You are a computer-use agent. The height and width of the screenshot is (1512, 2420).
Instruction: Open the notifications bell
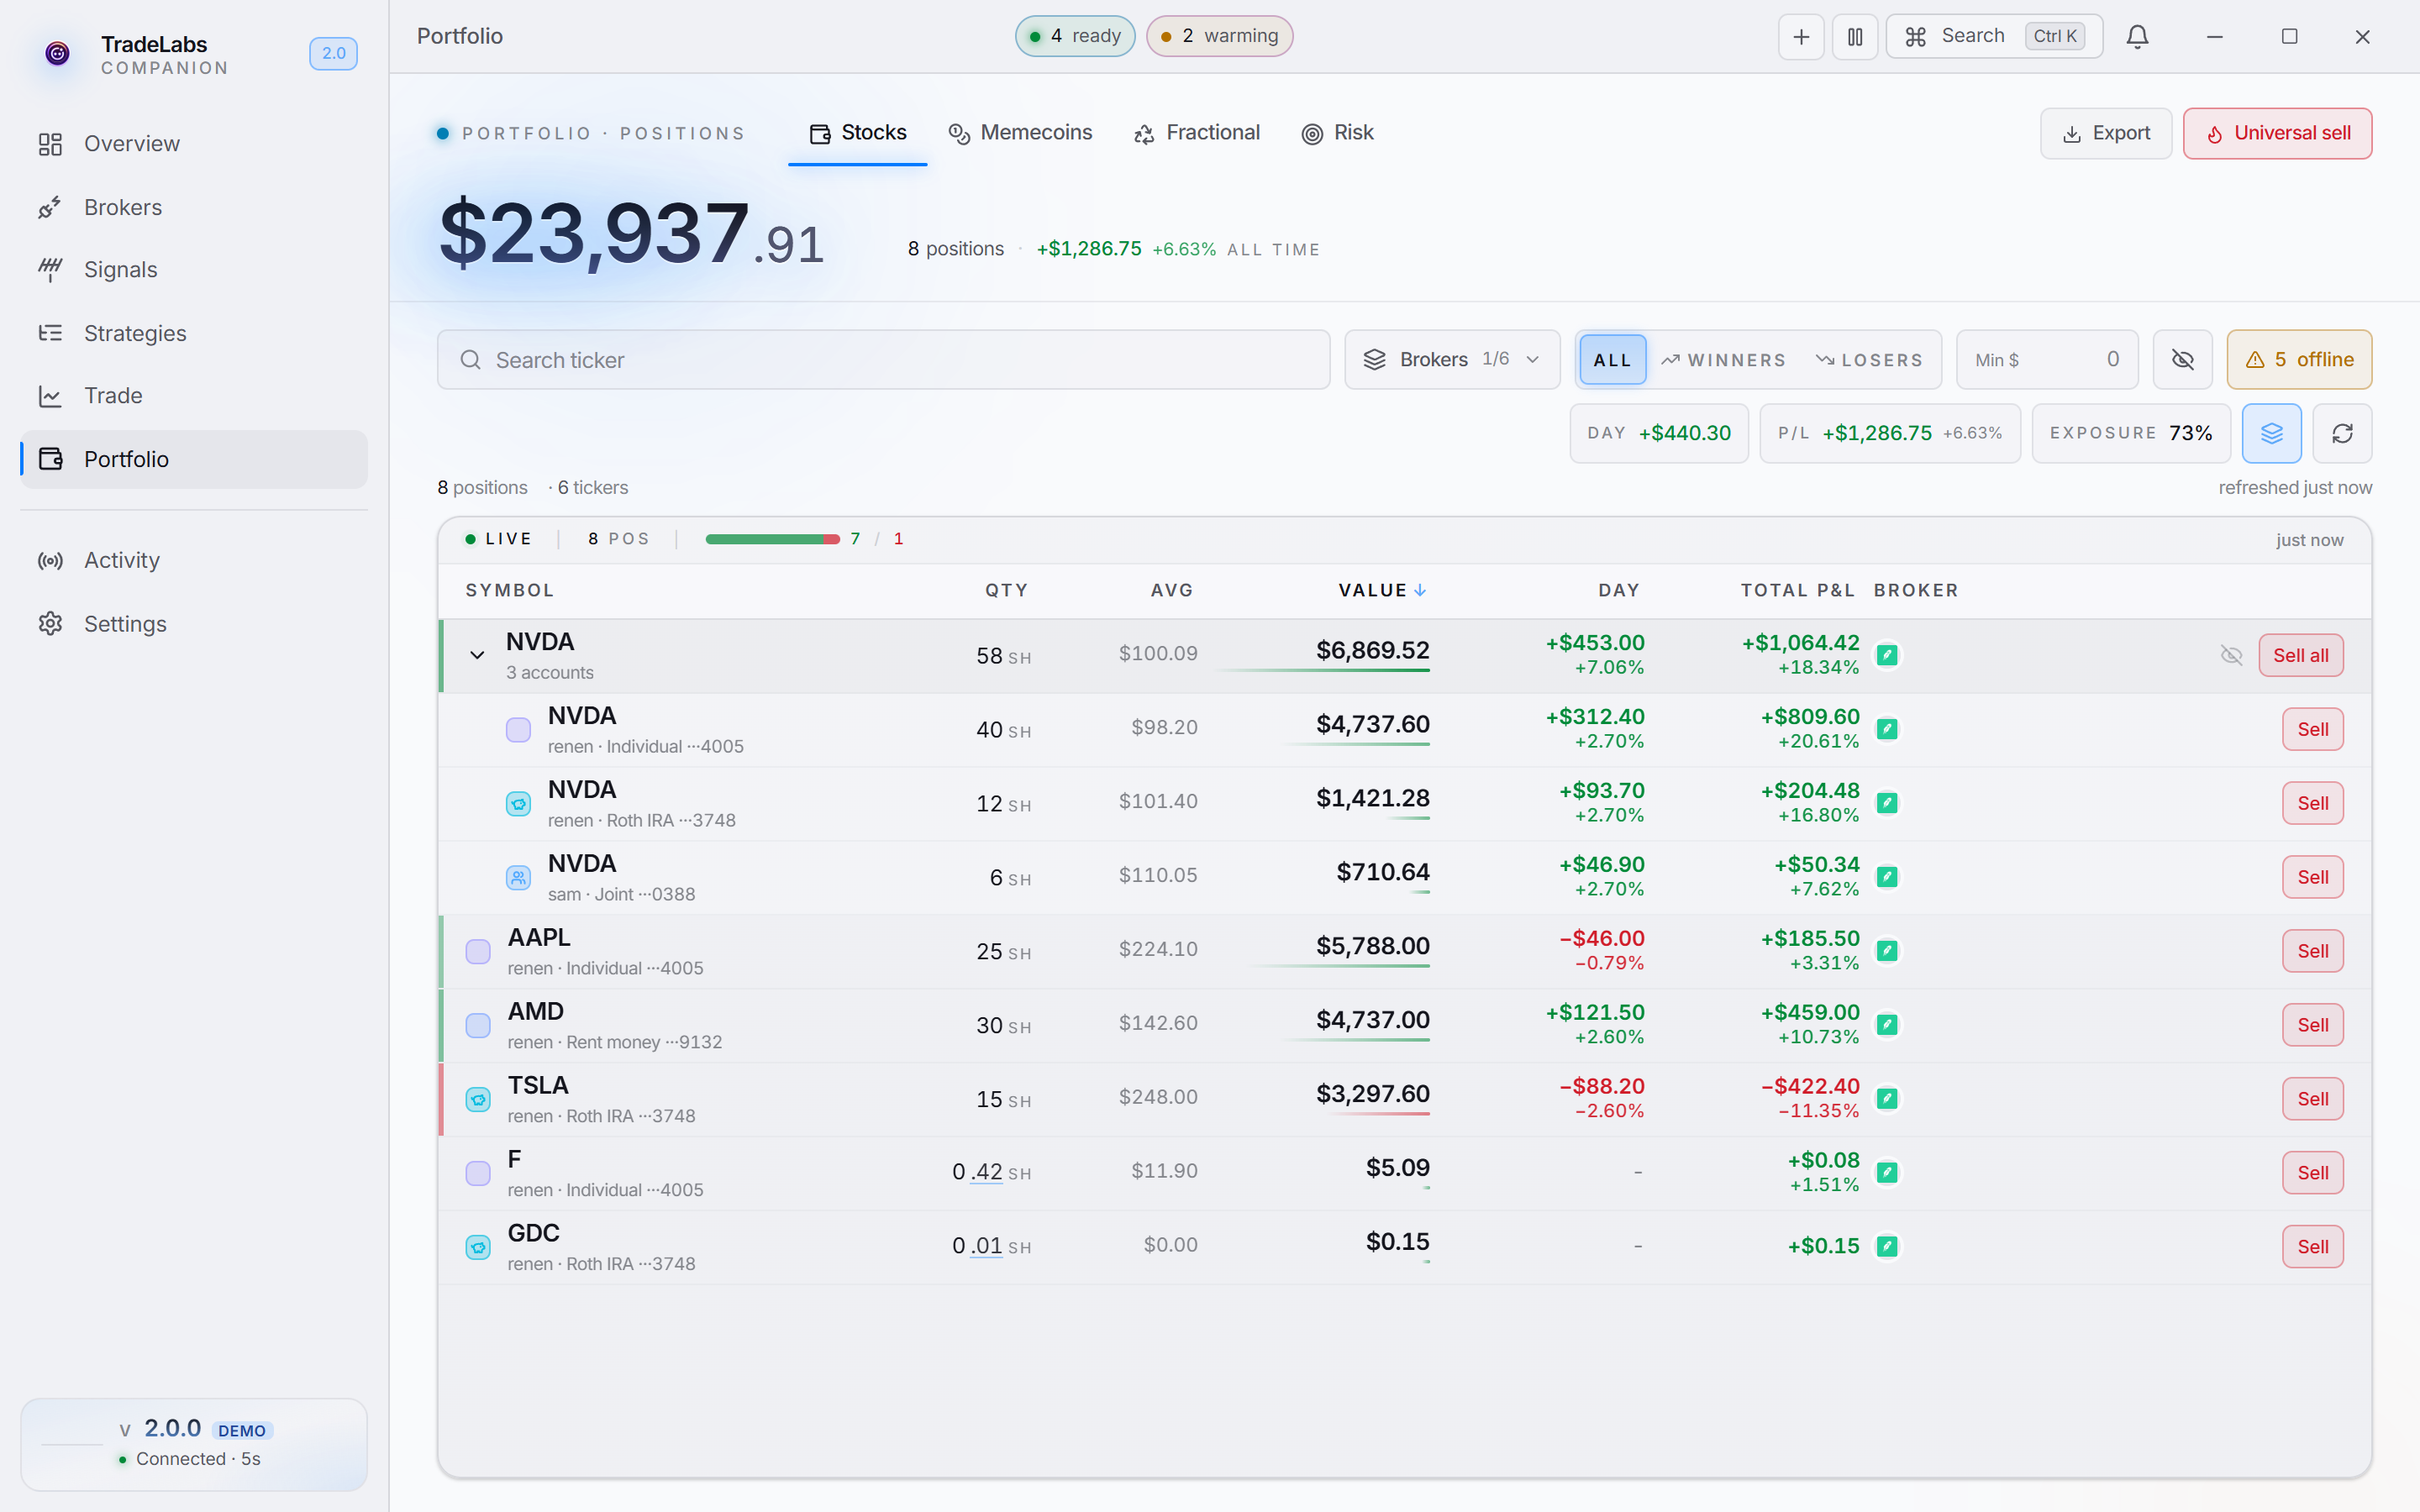pyautogui.click(x=2137, y=37)
